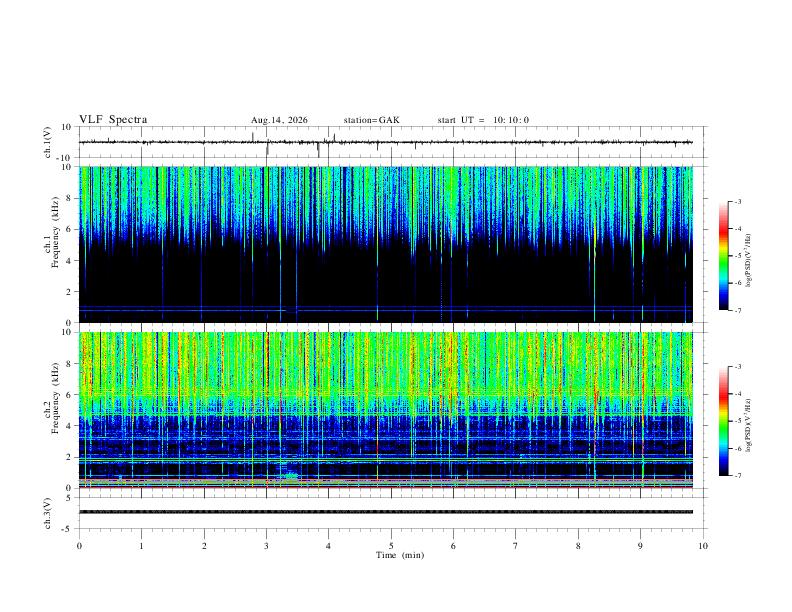The width and height of the screenshot is (792, 612).
Task: Click the 0 minute tick on time axis
Action: click(79, 546)
